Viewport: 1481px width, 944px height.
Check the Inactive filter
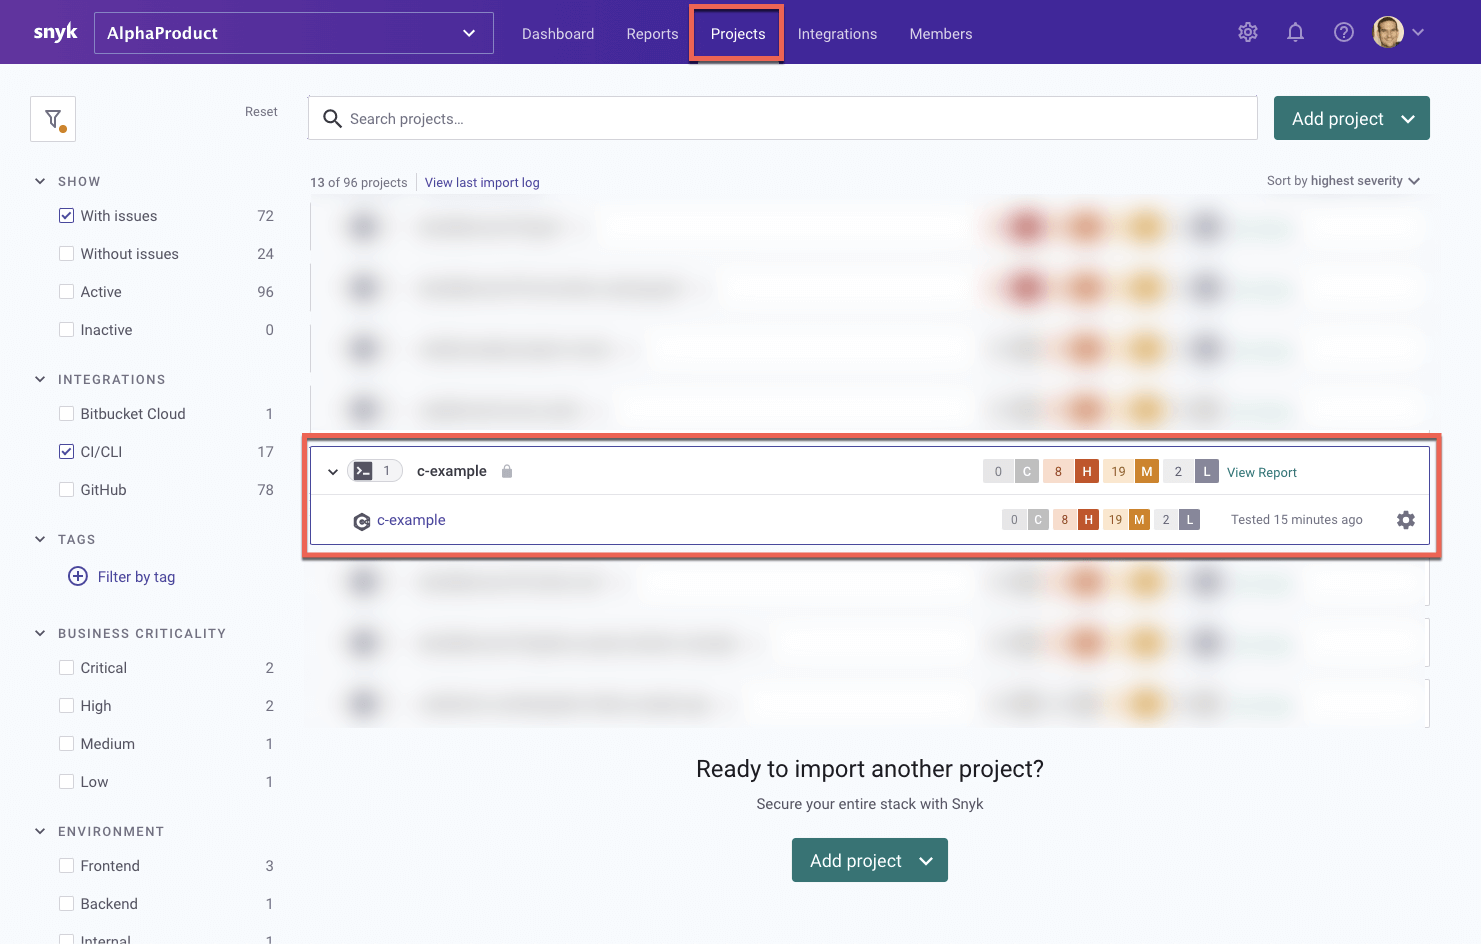click(67, 330)
